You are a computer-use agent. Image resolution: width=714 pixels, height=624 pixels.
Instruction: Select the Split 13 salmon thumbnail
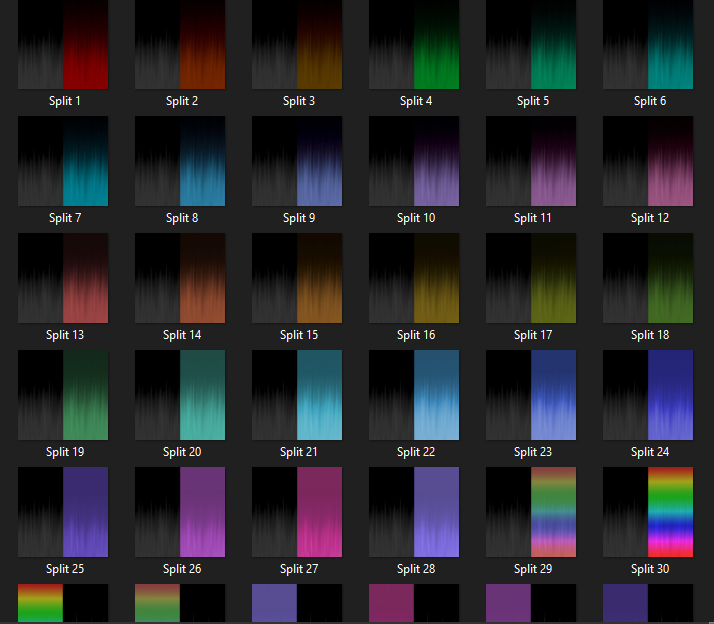63,278
